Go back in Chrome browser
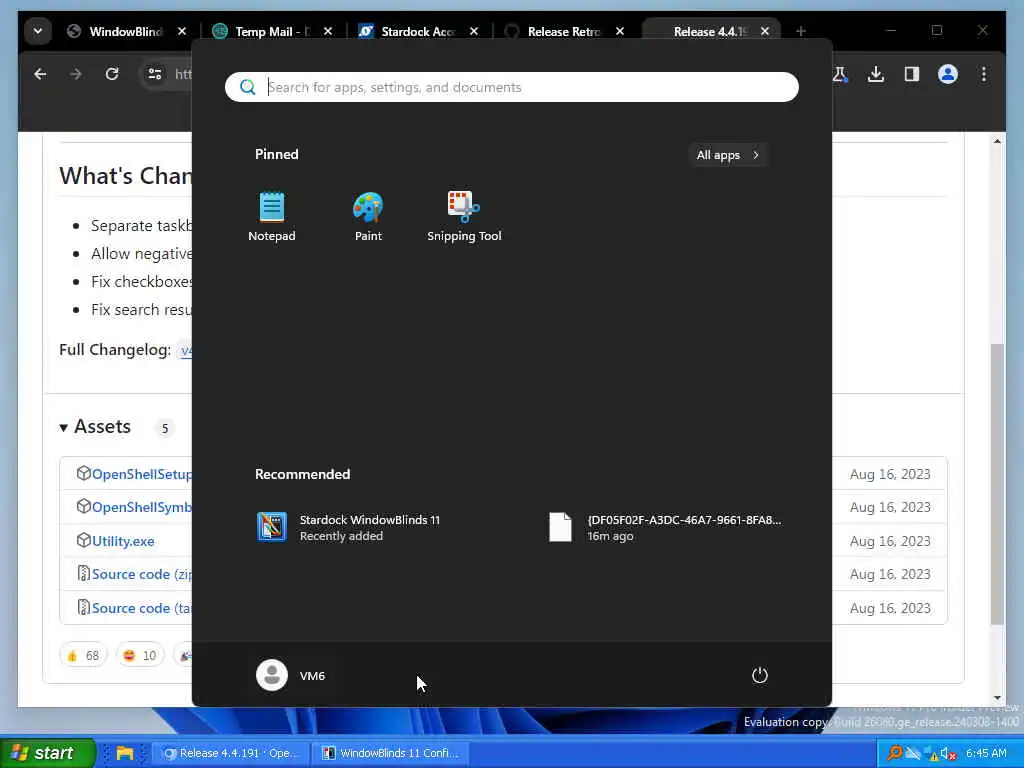The image size is (1024, 768). point(40,74)
